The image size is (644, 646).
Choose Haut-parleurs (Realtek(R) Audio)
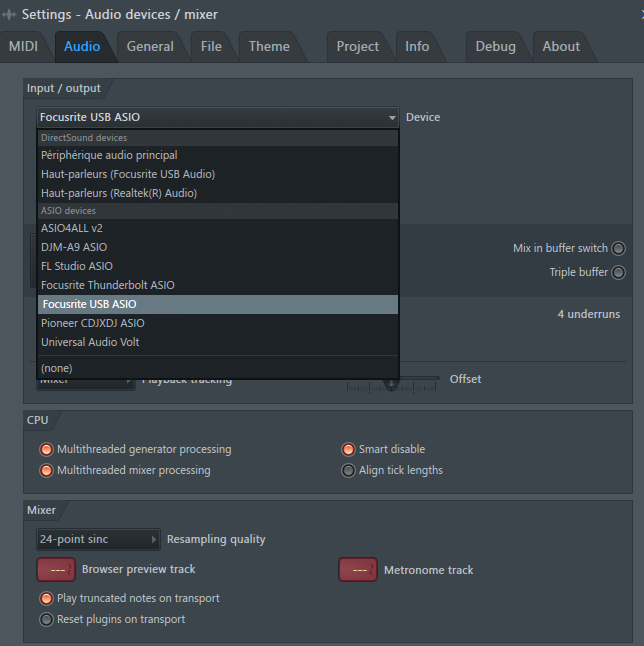[x=218, y=193]
